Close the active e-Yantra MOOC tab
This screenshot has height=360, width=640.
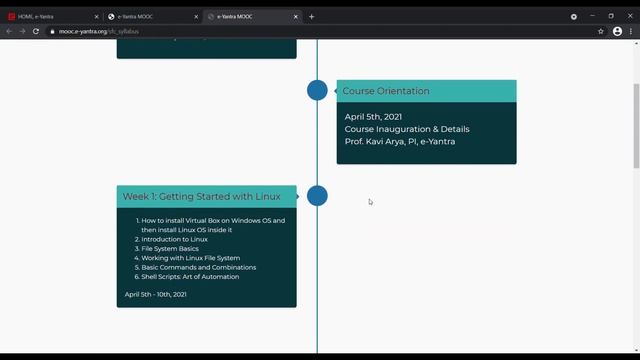(296, 17)
